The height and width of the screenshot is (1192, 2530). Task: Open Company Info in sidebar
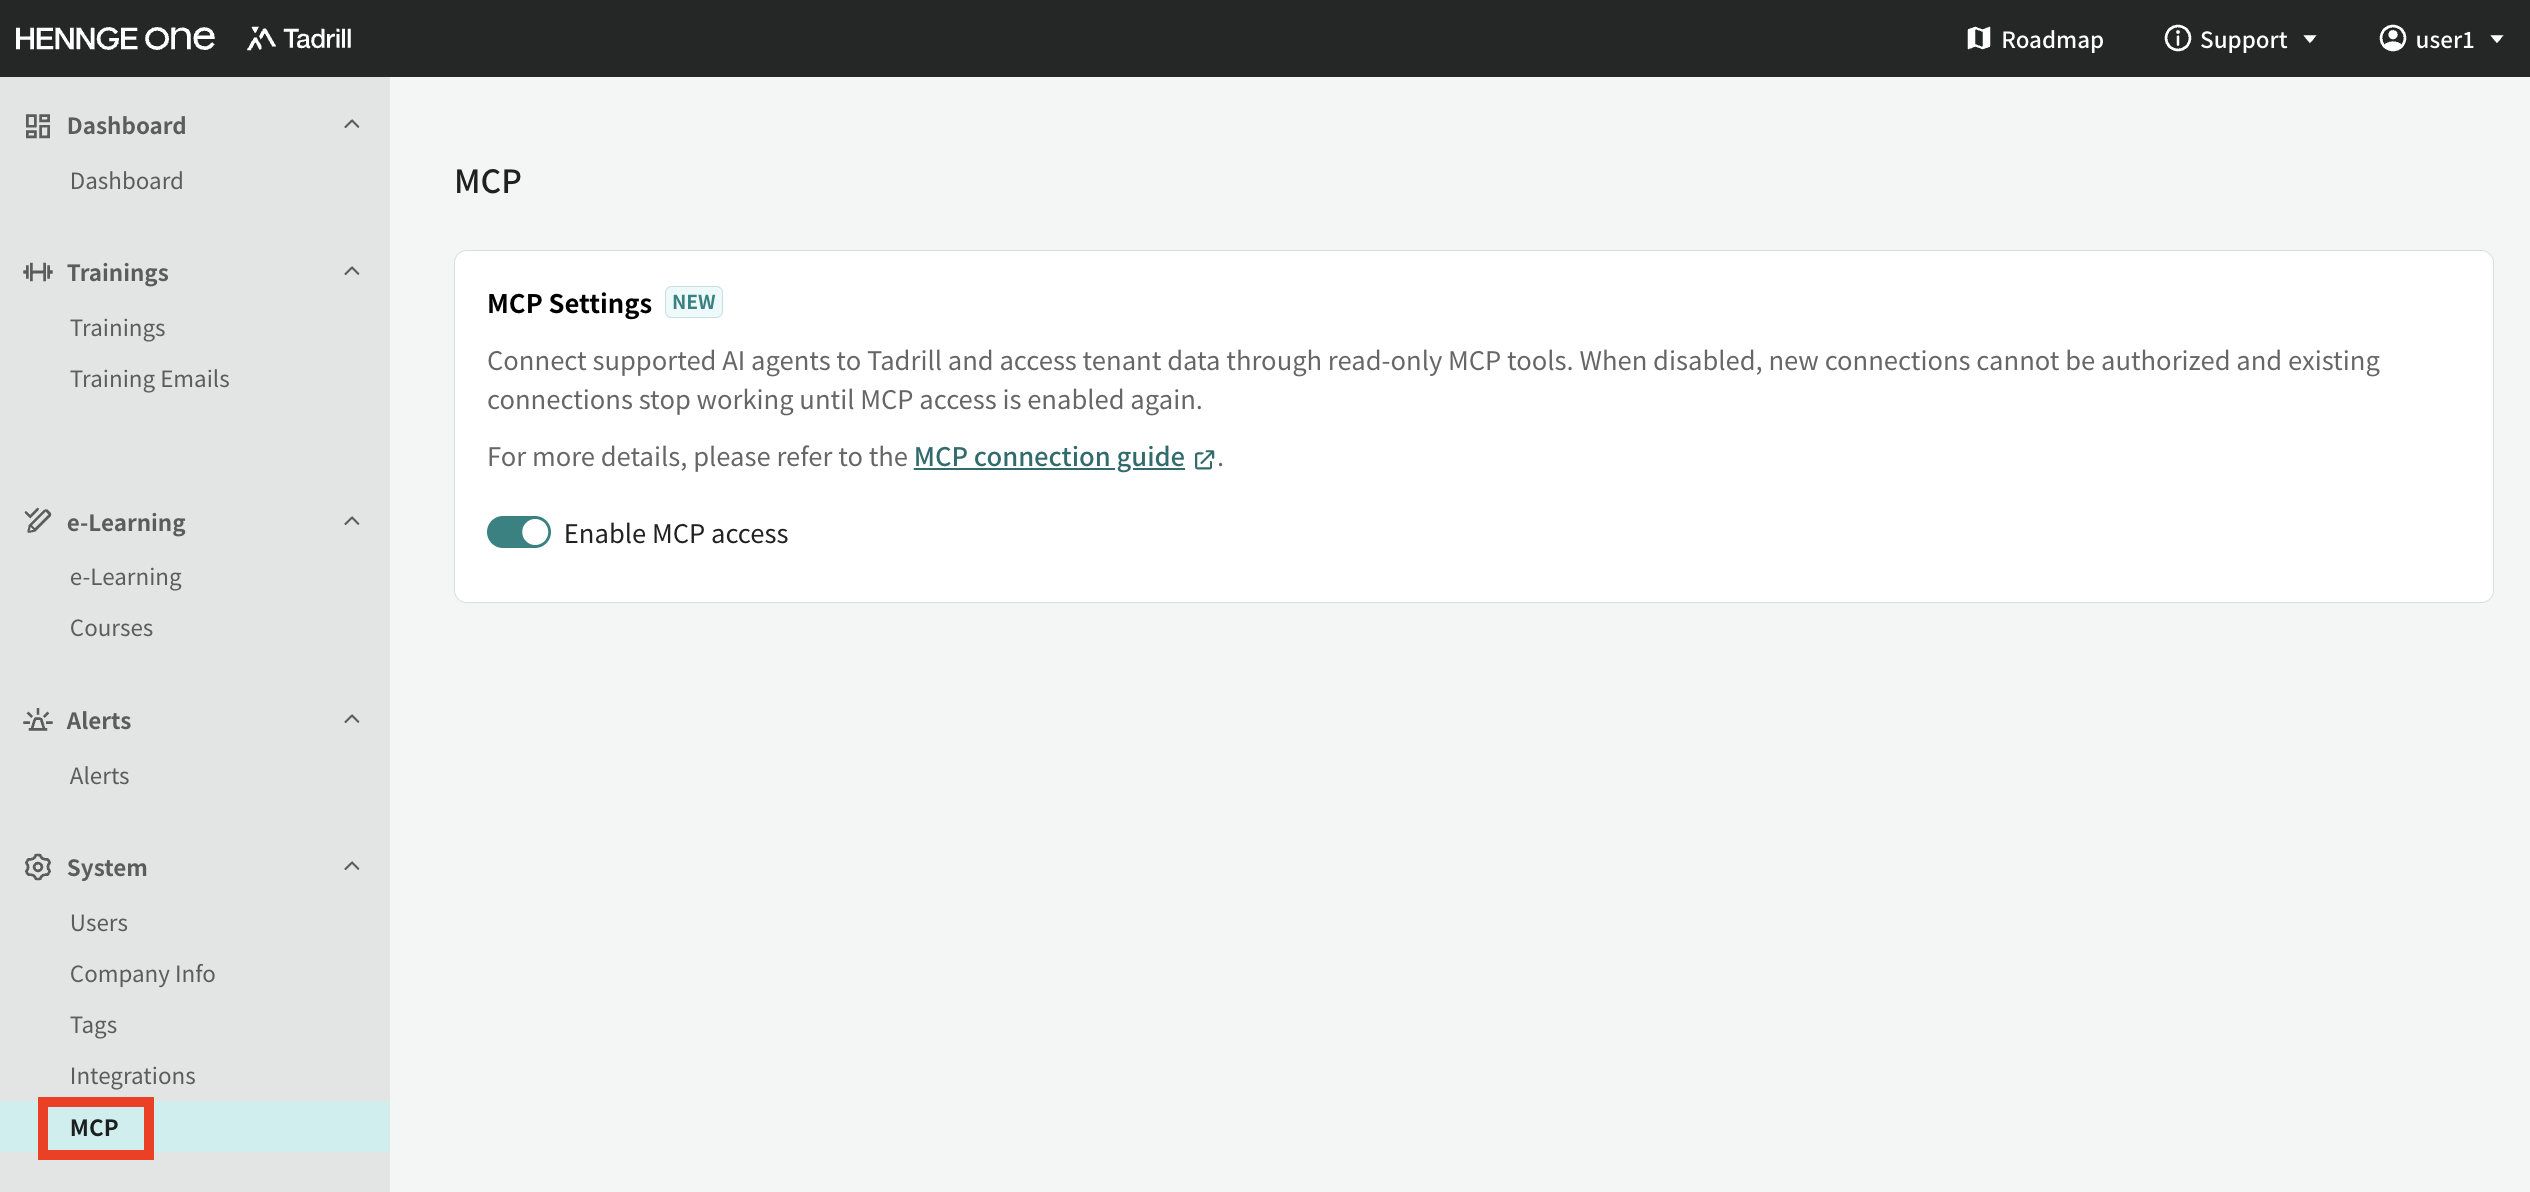click(x=143, y=974)
